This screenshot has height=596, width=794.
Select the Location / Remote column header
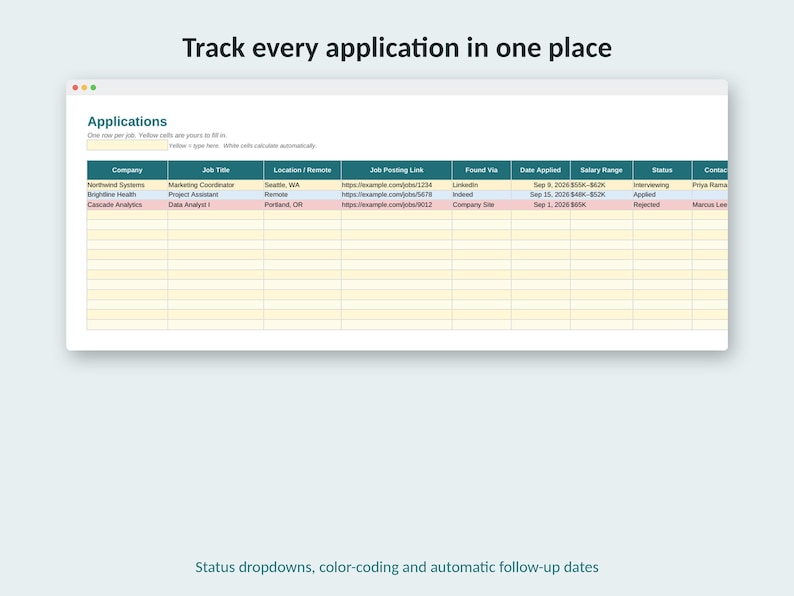click(x=302, y=170)
